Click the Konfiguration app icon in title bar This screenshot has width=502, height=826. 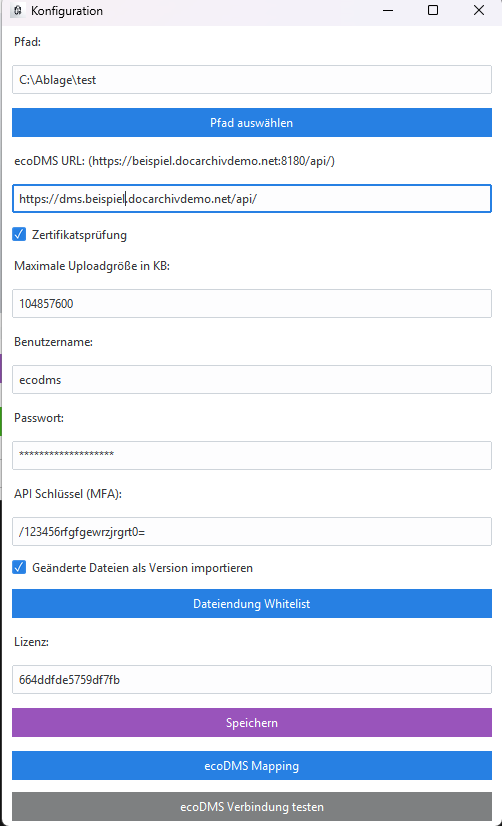click(x=17, y=10)
